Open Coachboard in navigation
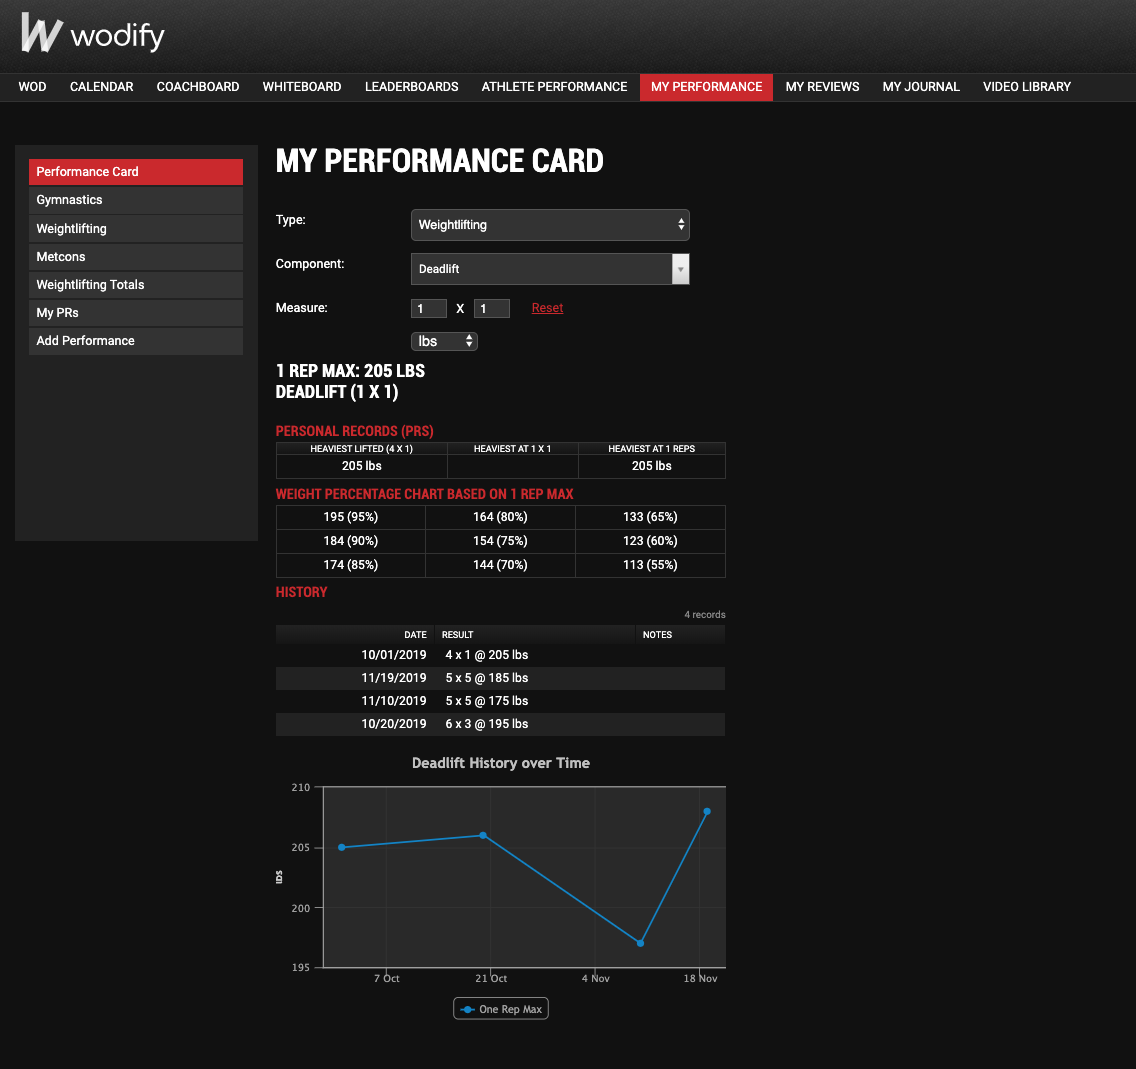 (x=198, y=87)
